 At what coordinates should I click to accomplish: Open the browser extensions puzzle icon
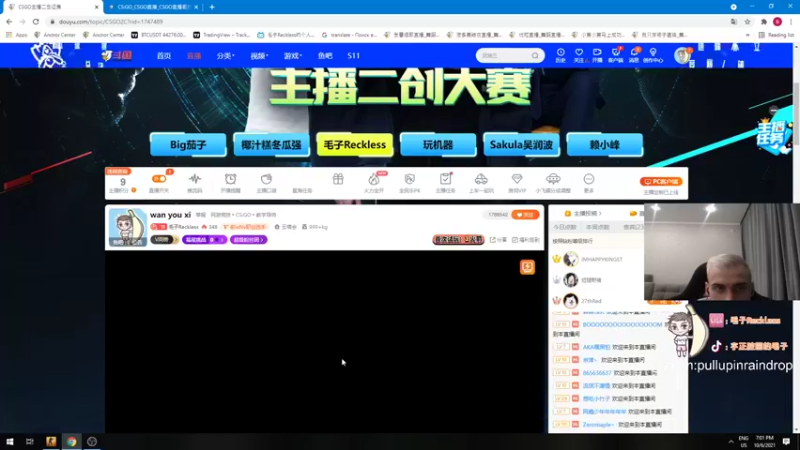pos(764,21)
